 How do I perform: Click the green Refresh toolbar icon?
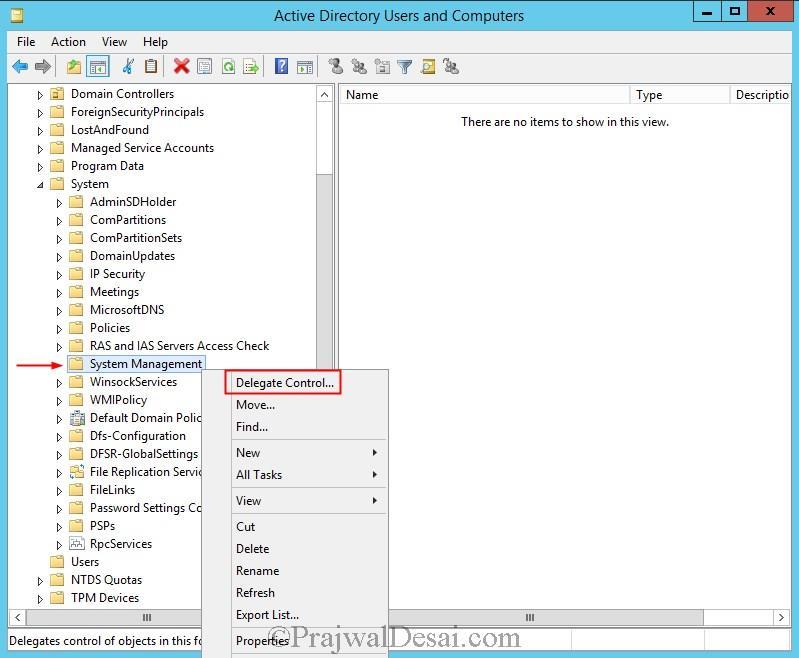228,66
